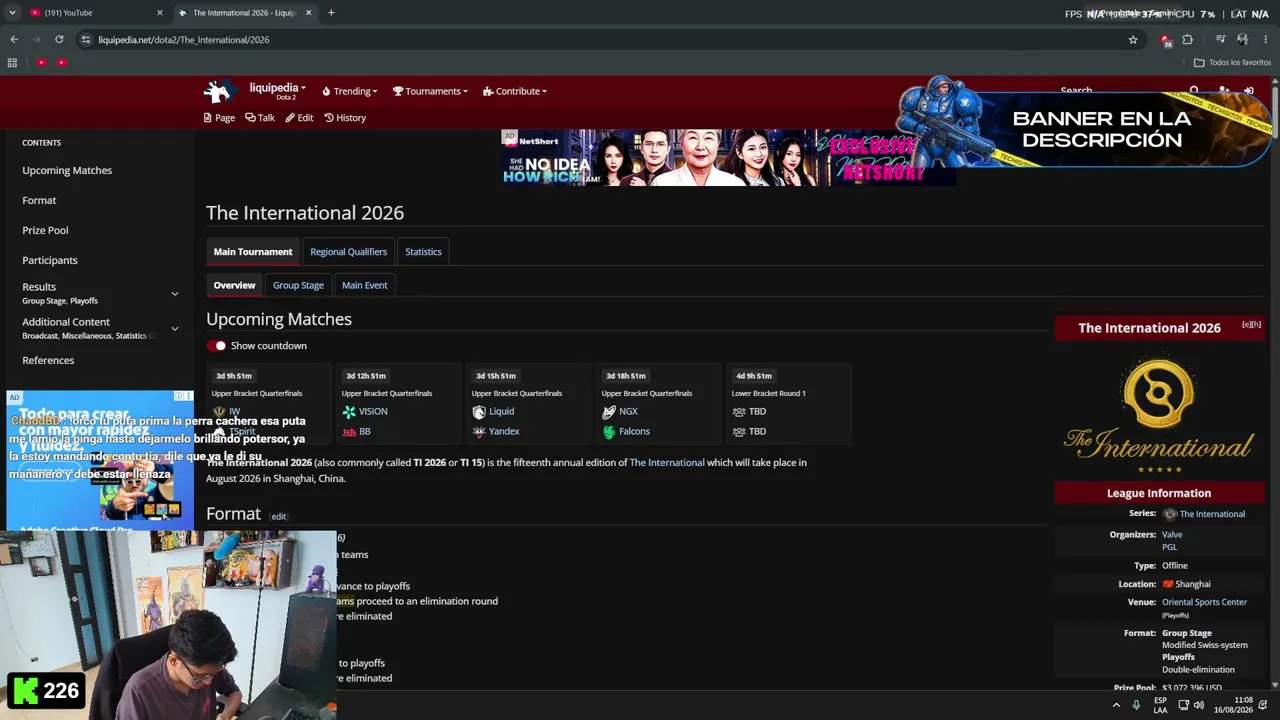This screenshot has width=1280, height=720.
Task: View page History
Action: pyautogui.click(x=345, y=118)
